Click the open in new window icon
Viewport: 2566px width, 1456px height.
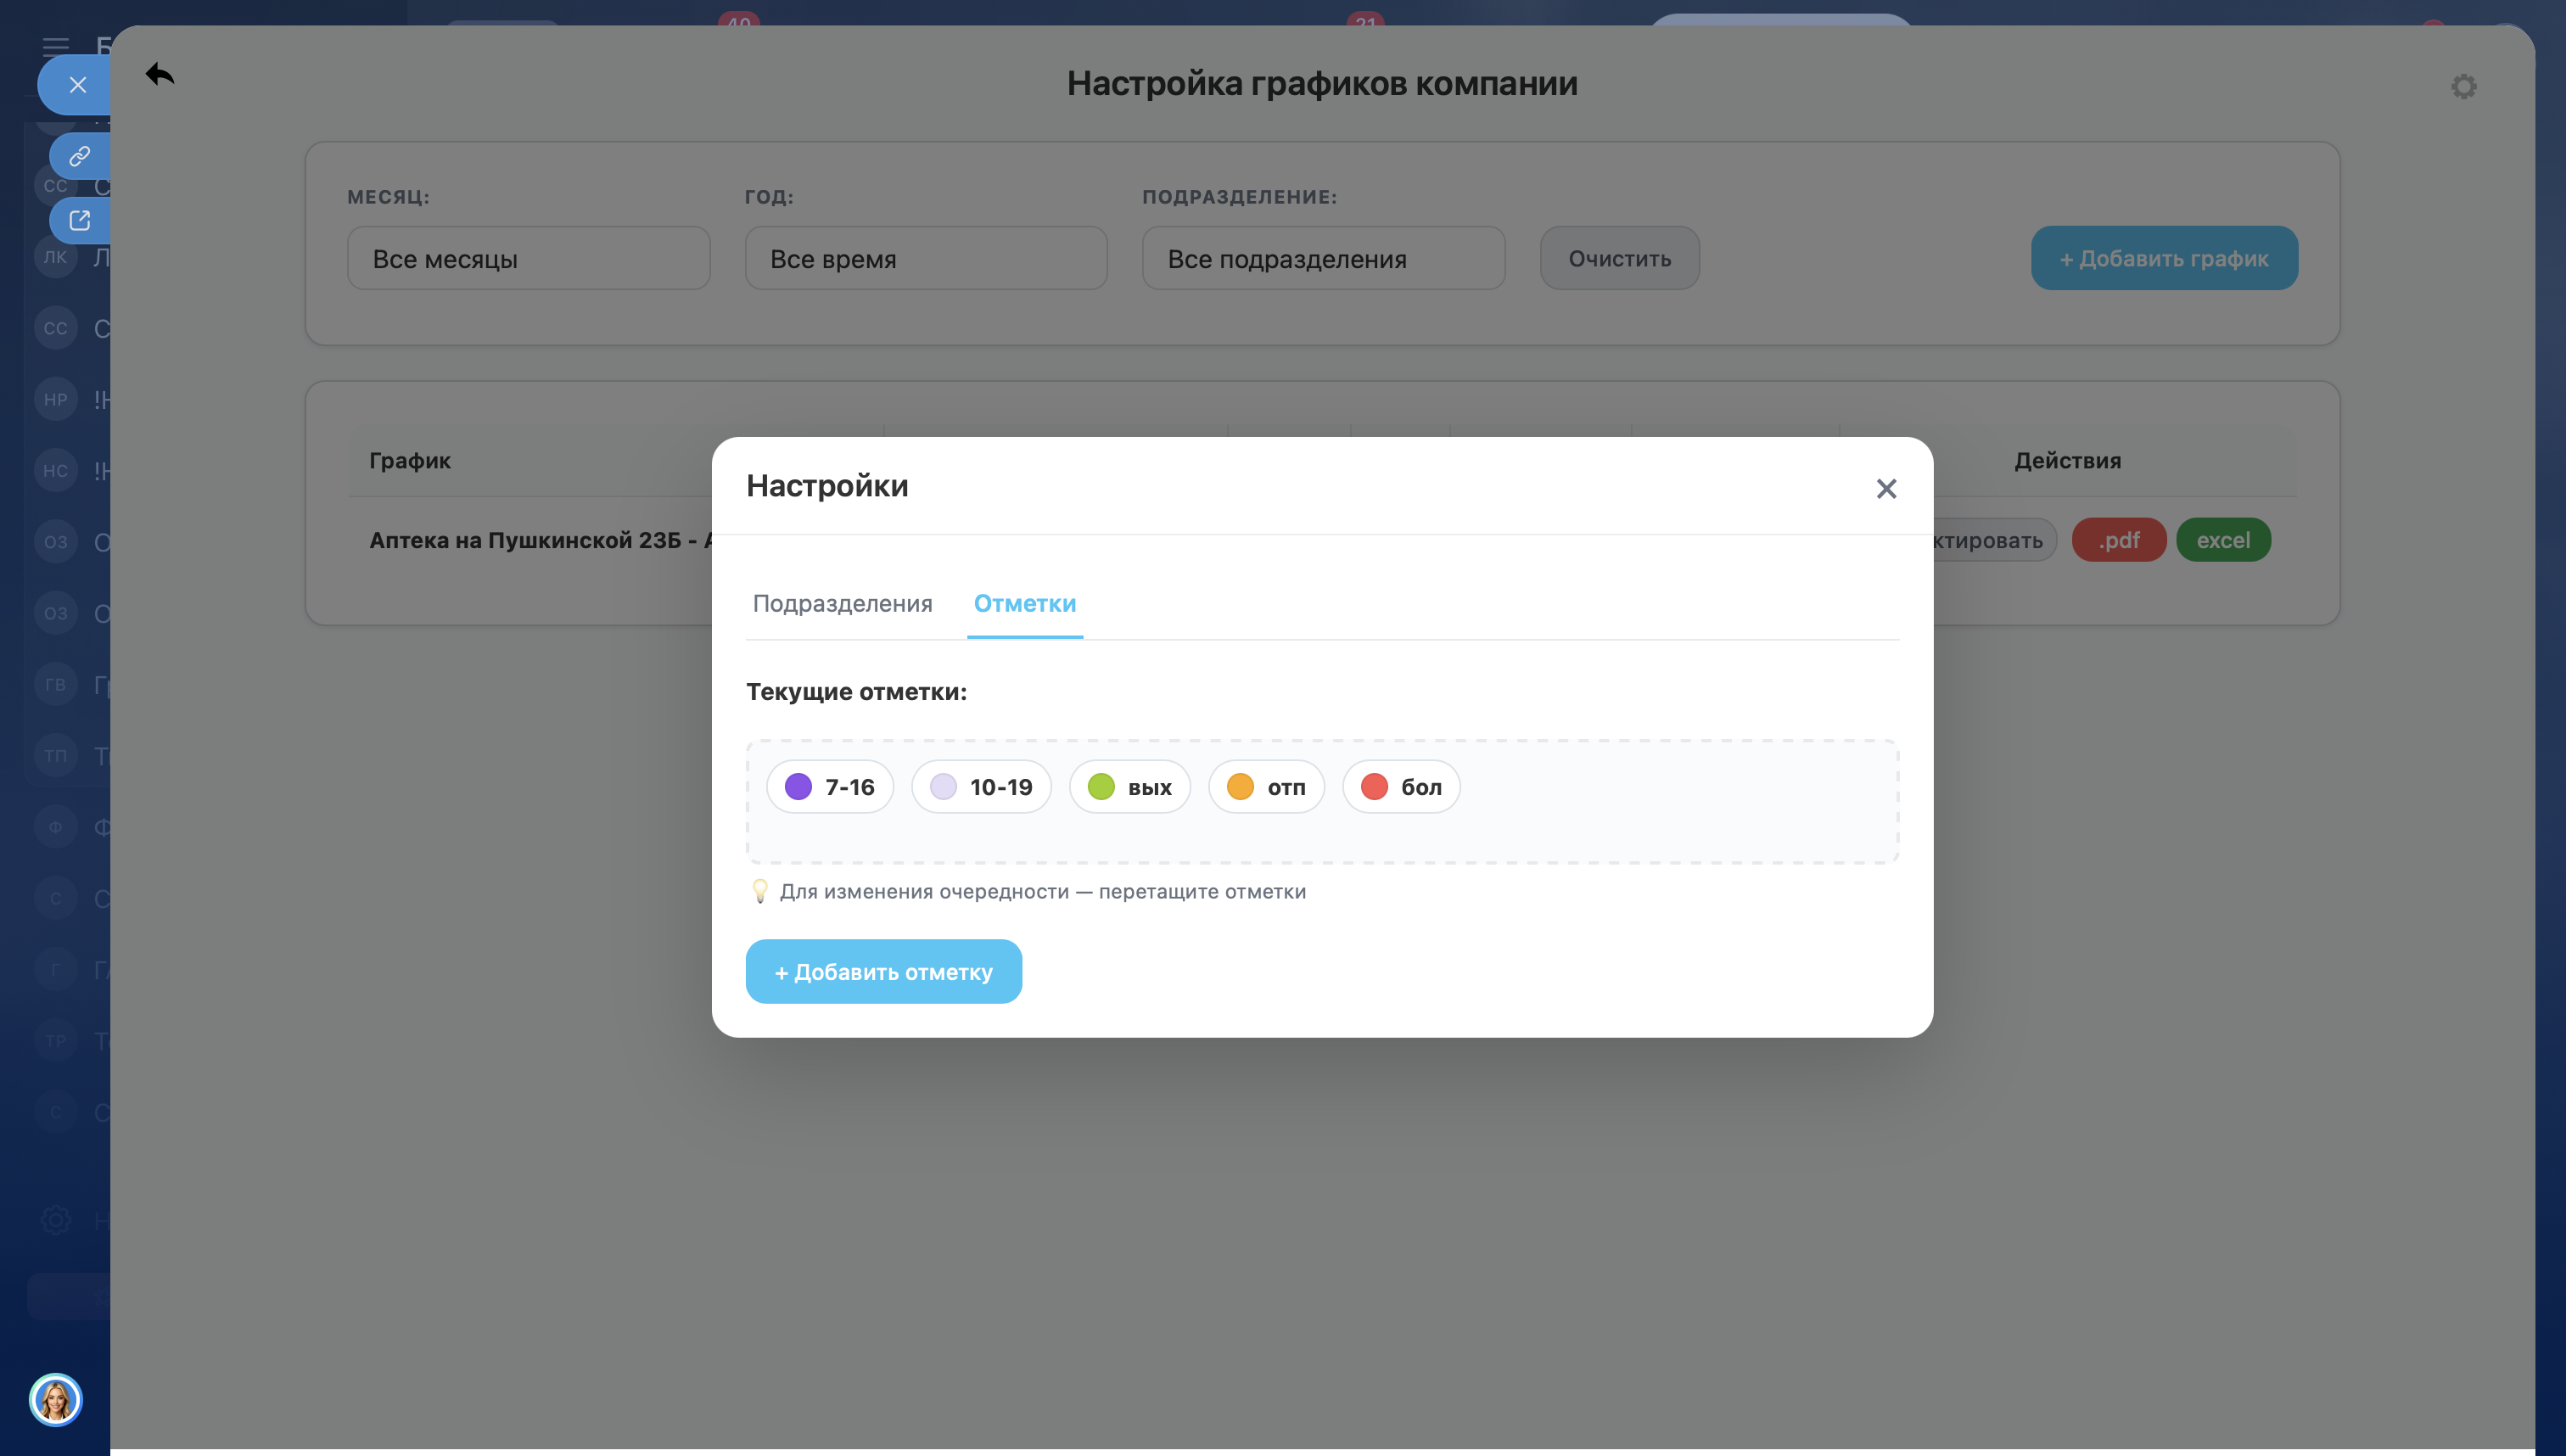[79, 220]
